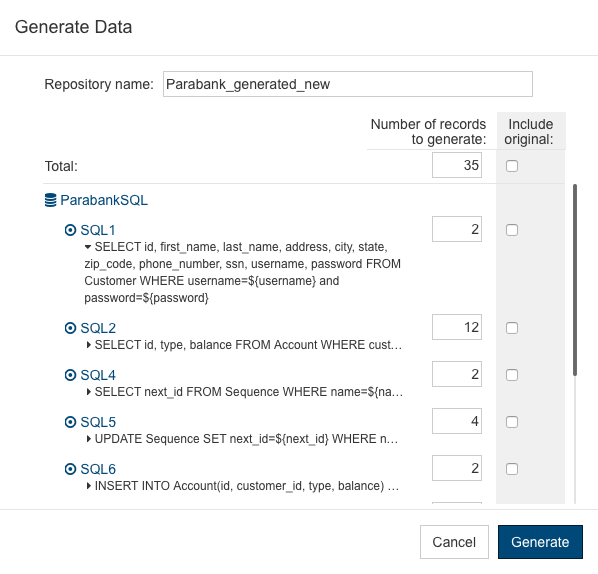598x574 pixels.
Task: Check Include original for Total row
Action: pyautogui.click(x=512, y=166)
